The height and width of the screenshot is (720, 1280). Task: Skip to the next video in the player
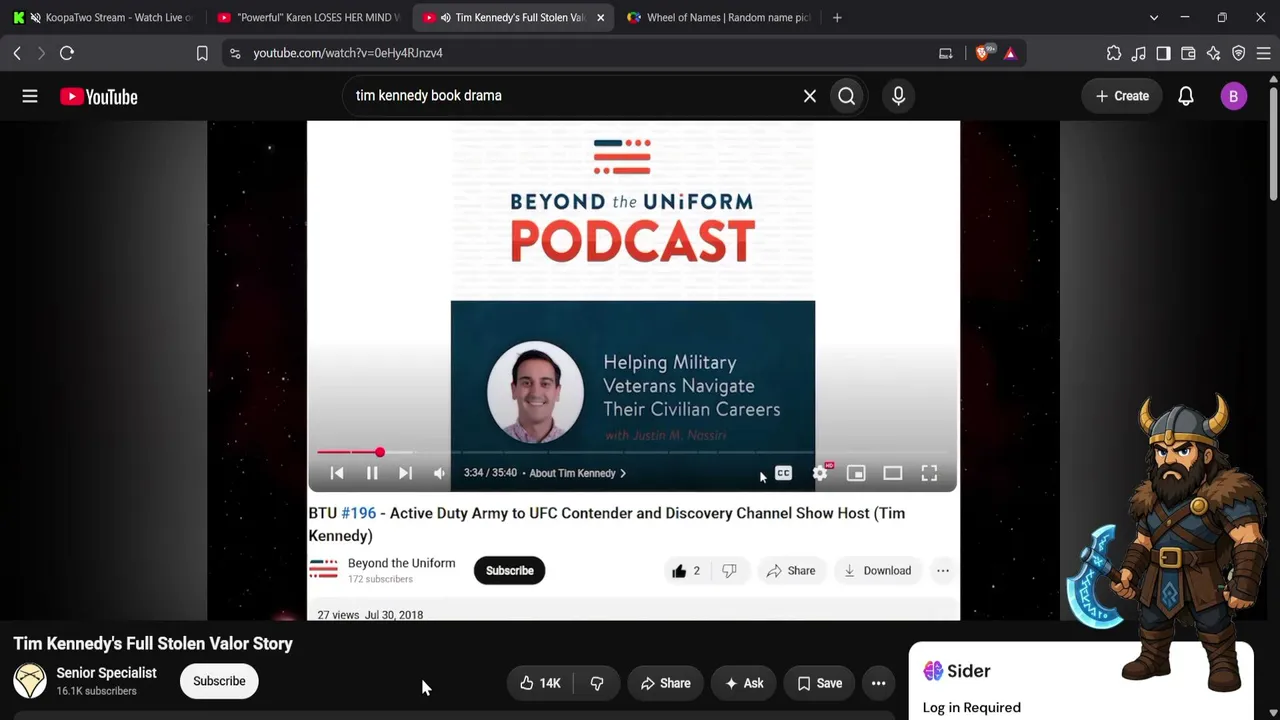pos(405,473)
